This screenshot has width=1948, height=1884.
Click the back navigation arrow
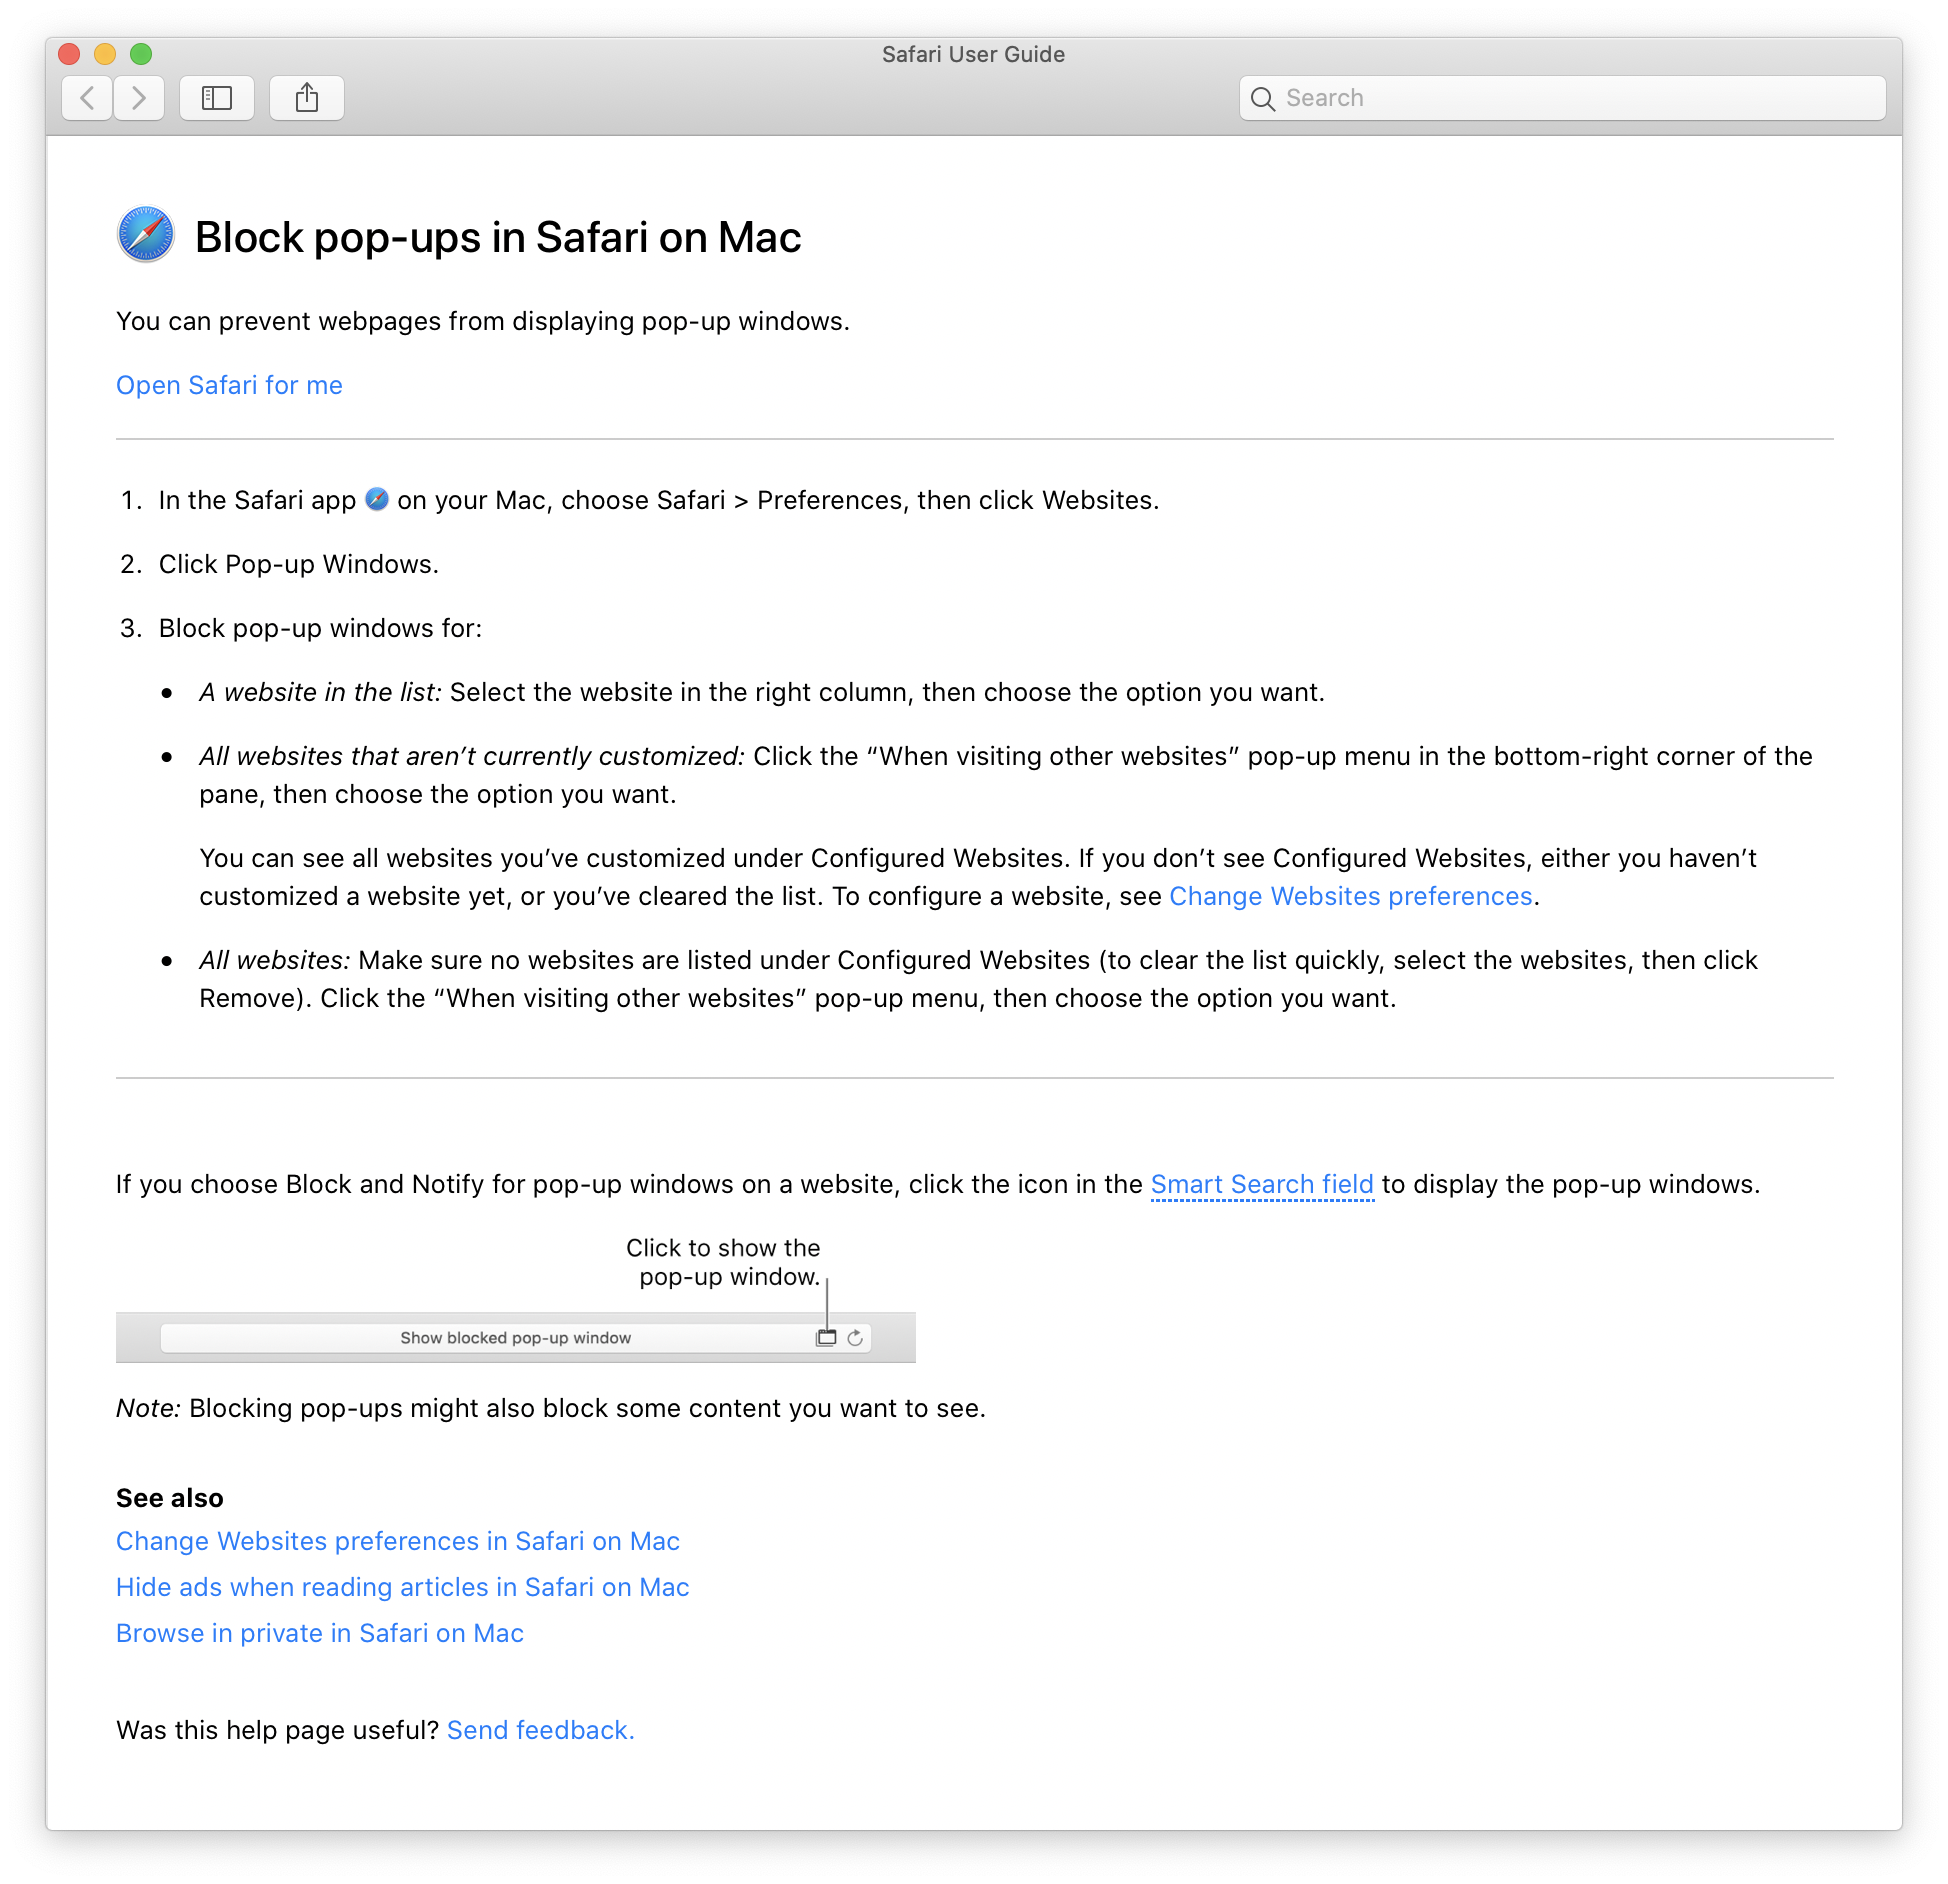[88, 98]
